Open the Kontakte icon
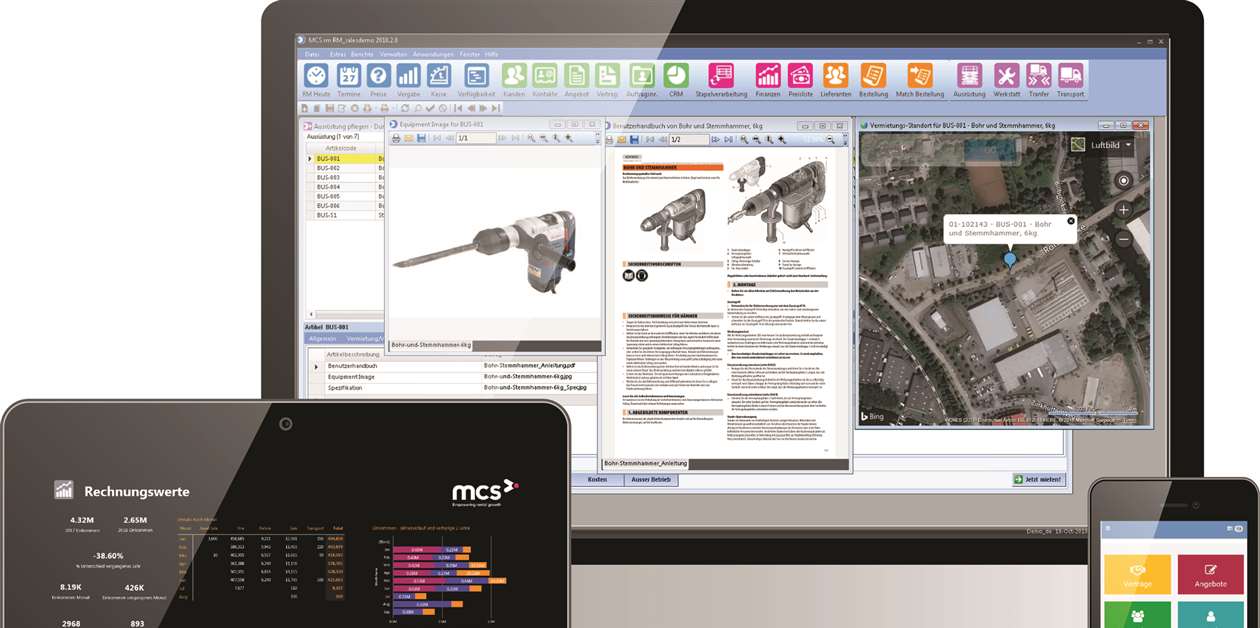Screen dimensions: 1260x628 [x=545, y=76]
